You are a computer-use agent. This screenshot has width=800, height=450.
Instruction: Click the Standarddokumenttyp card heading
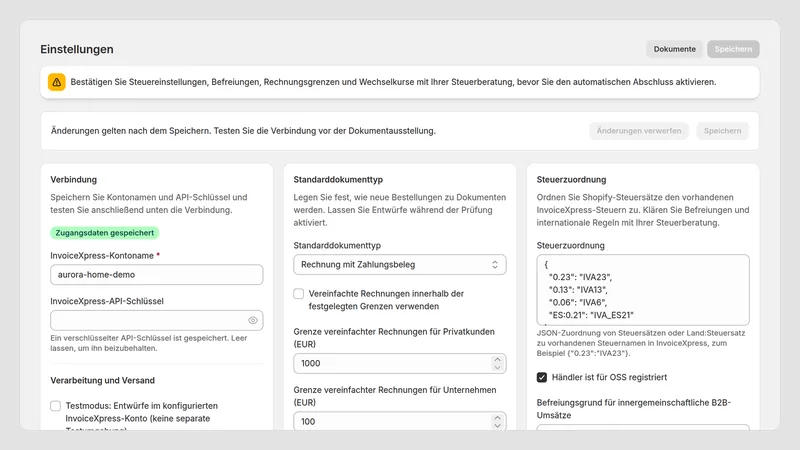(x=338, y=180)
